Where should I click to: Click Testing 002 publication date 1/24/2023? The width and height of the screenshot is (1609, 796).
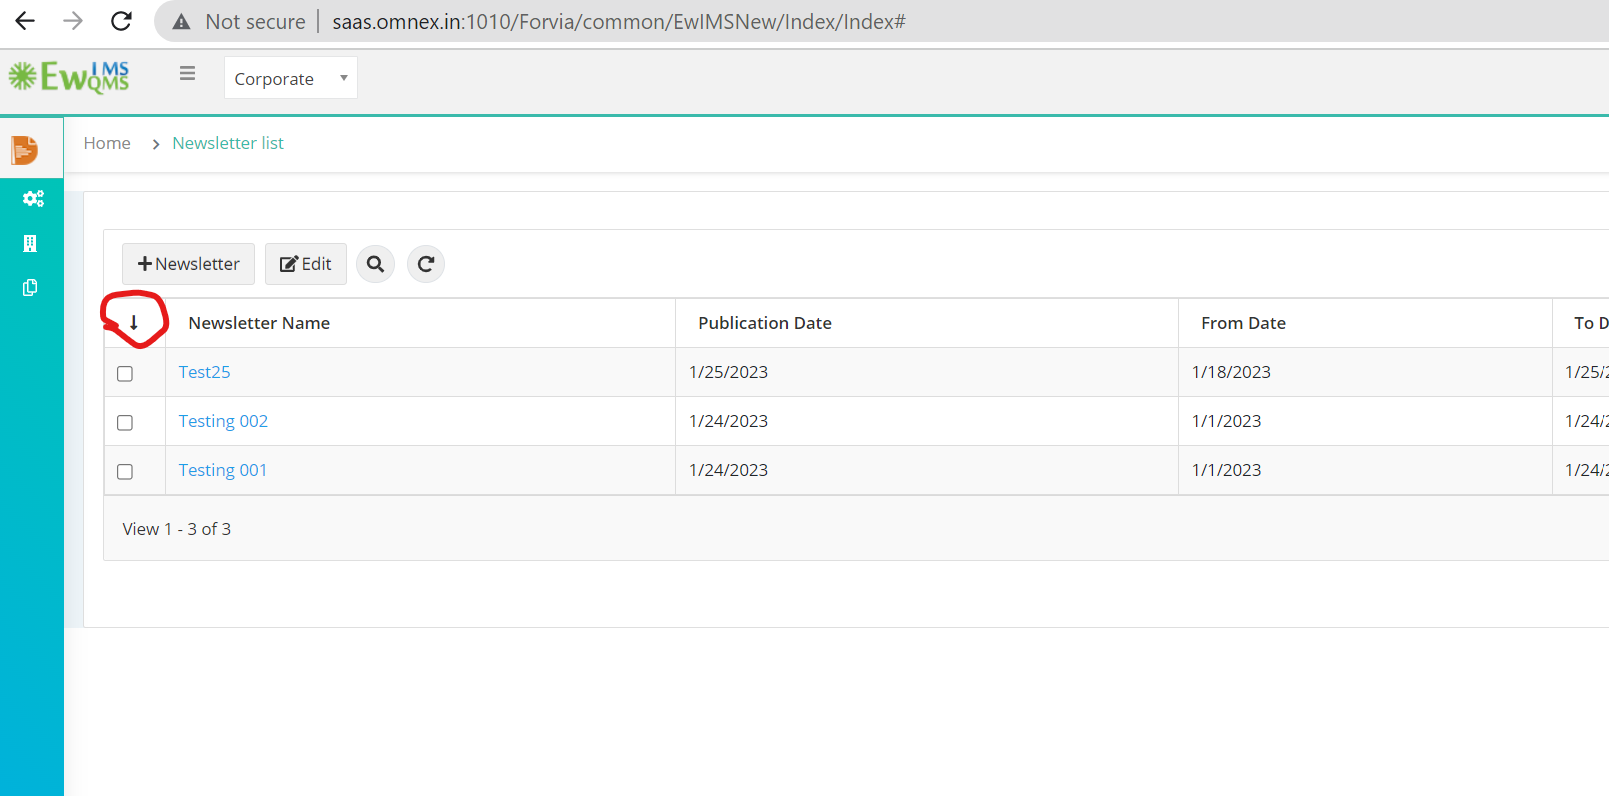728,421
